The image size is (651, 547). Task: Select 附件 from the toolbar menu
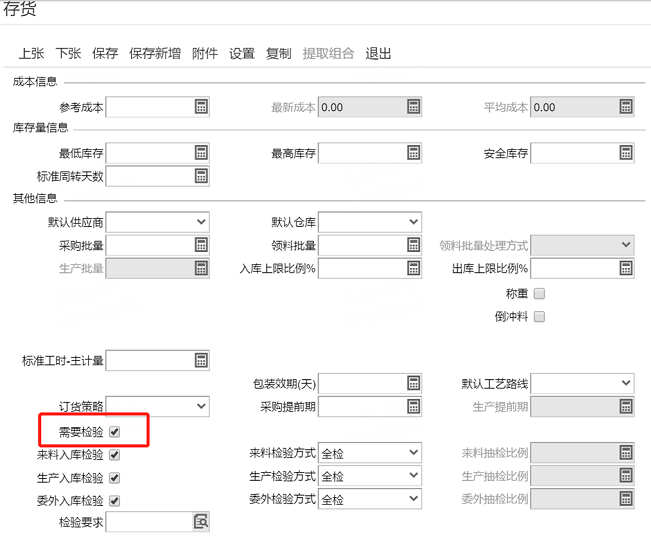tap(205, 54)
